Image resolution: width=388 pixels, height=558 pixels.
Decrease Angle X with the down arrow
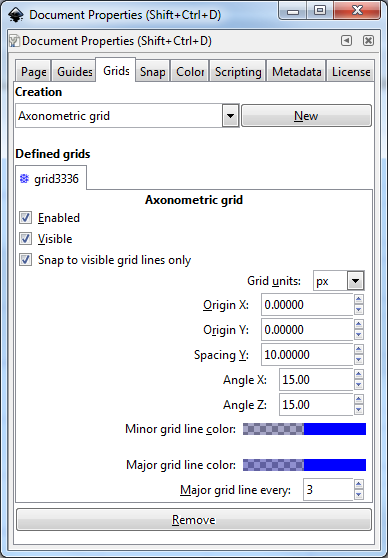[x=359, y=384]
